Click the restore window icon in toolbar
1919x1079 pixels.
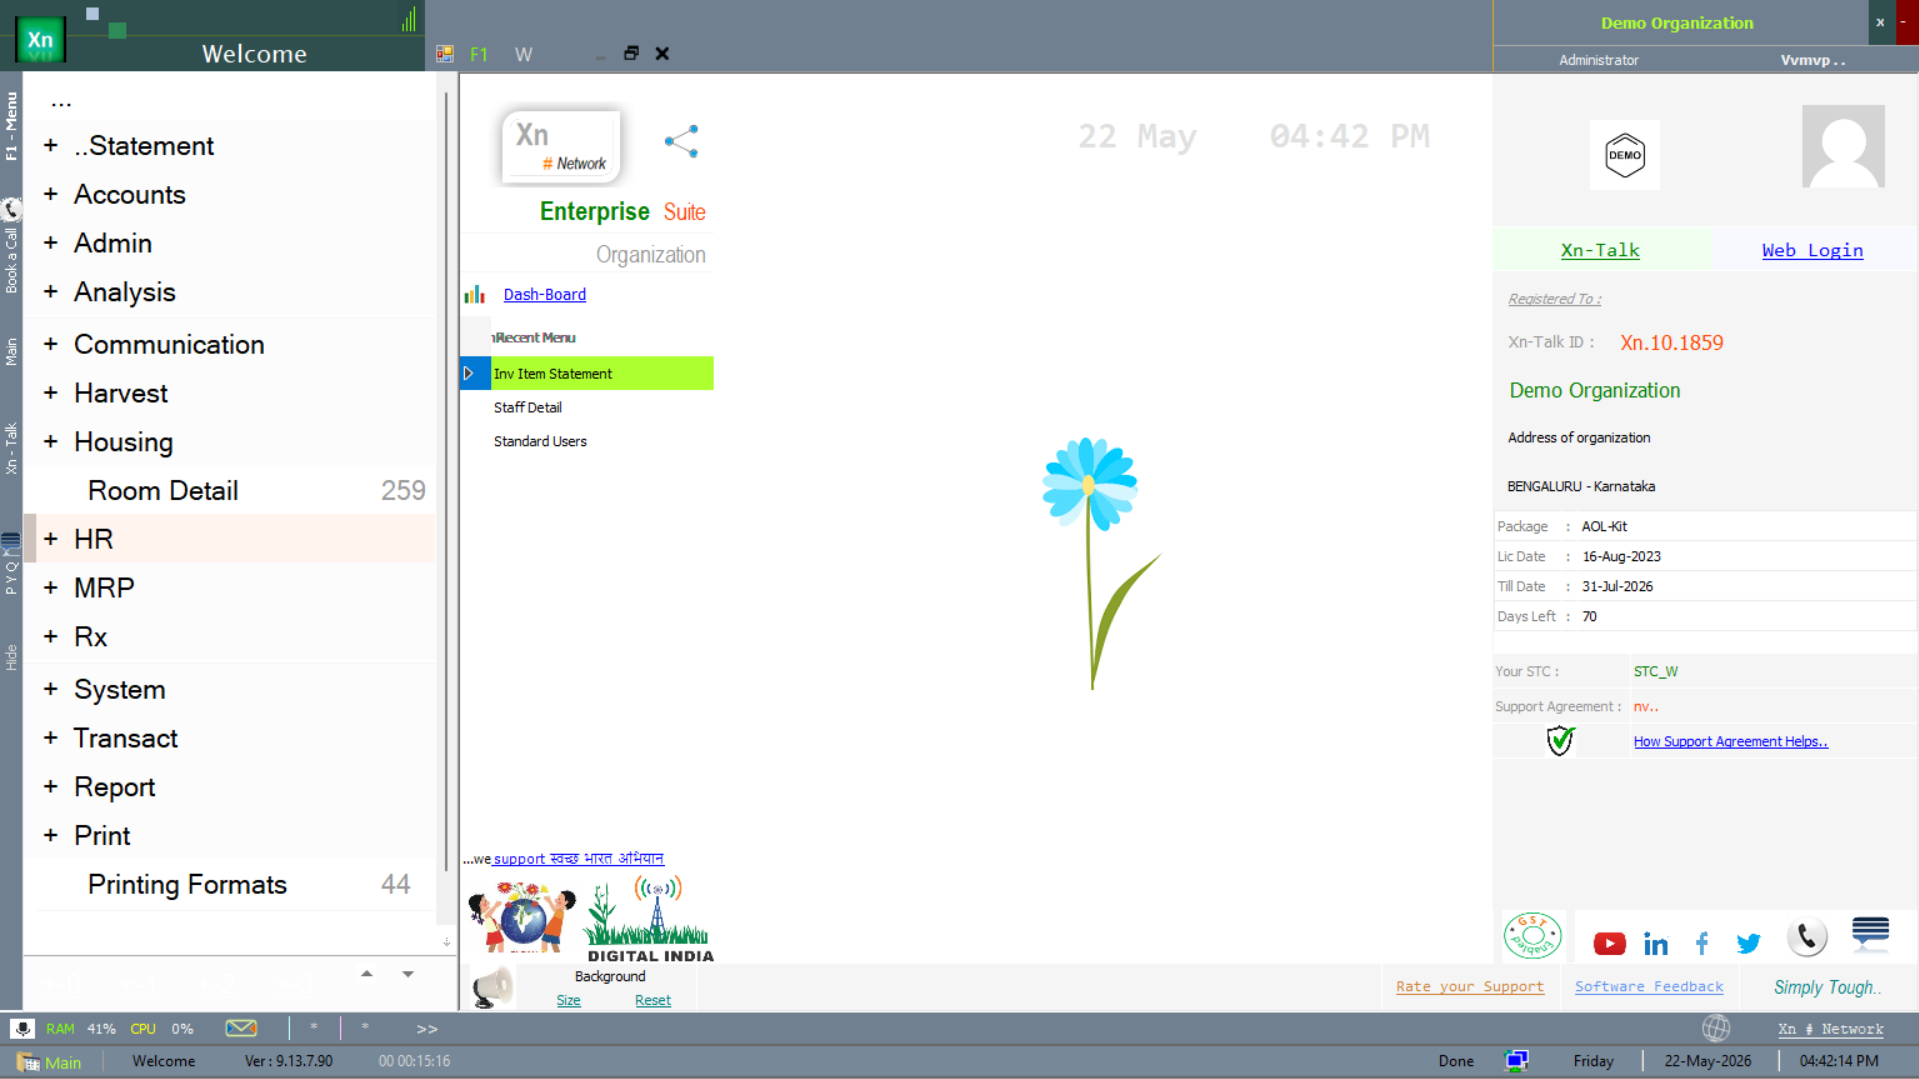[x=631, y=53]
